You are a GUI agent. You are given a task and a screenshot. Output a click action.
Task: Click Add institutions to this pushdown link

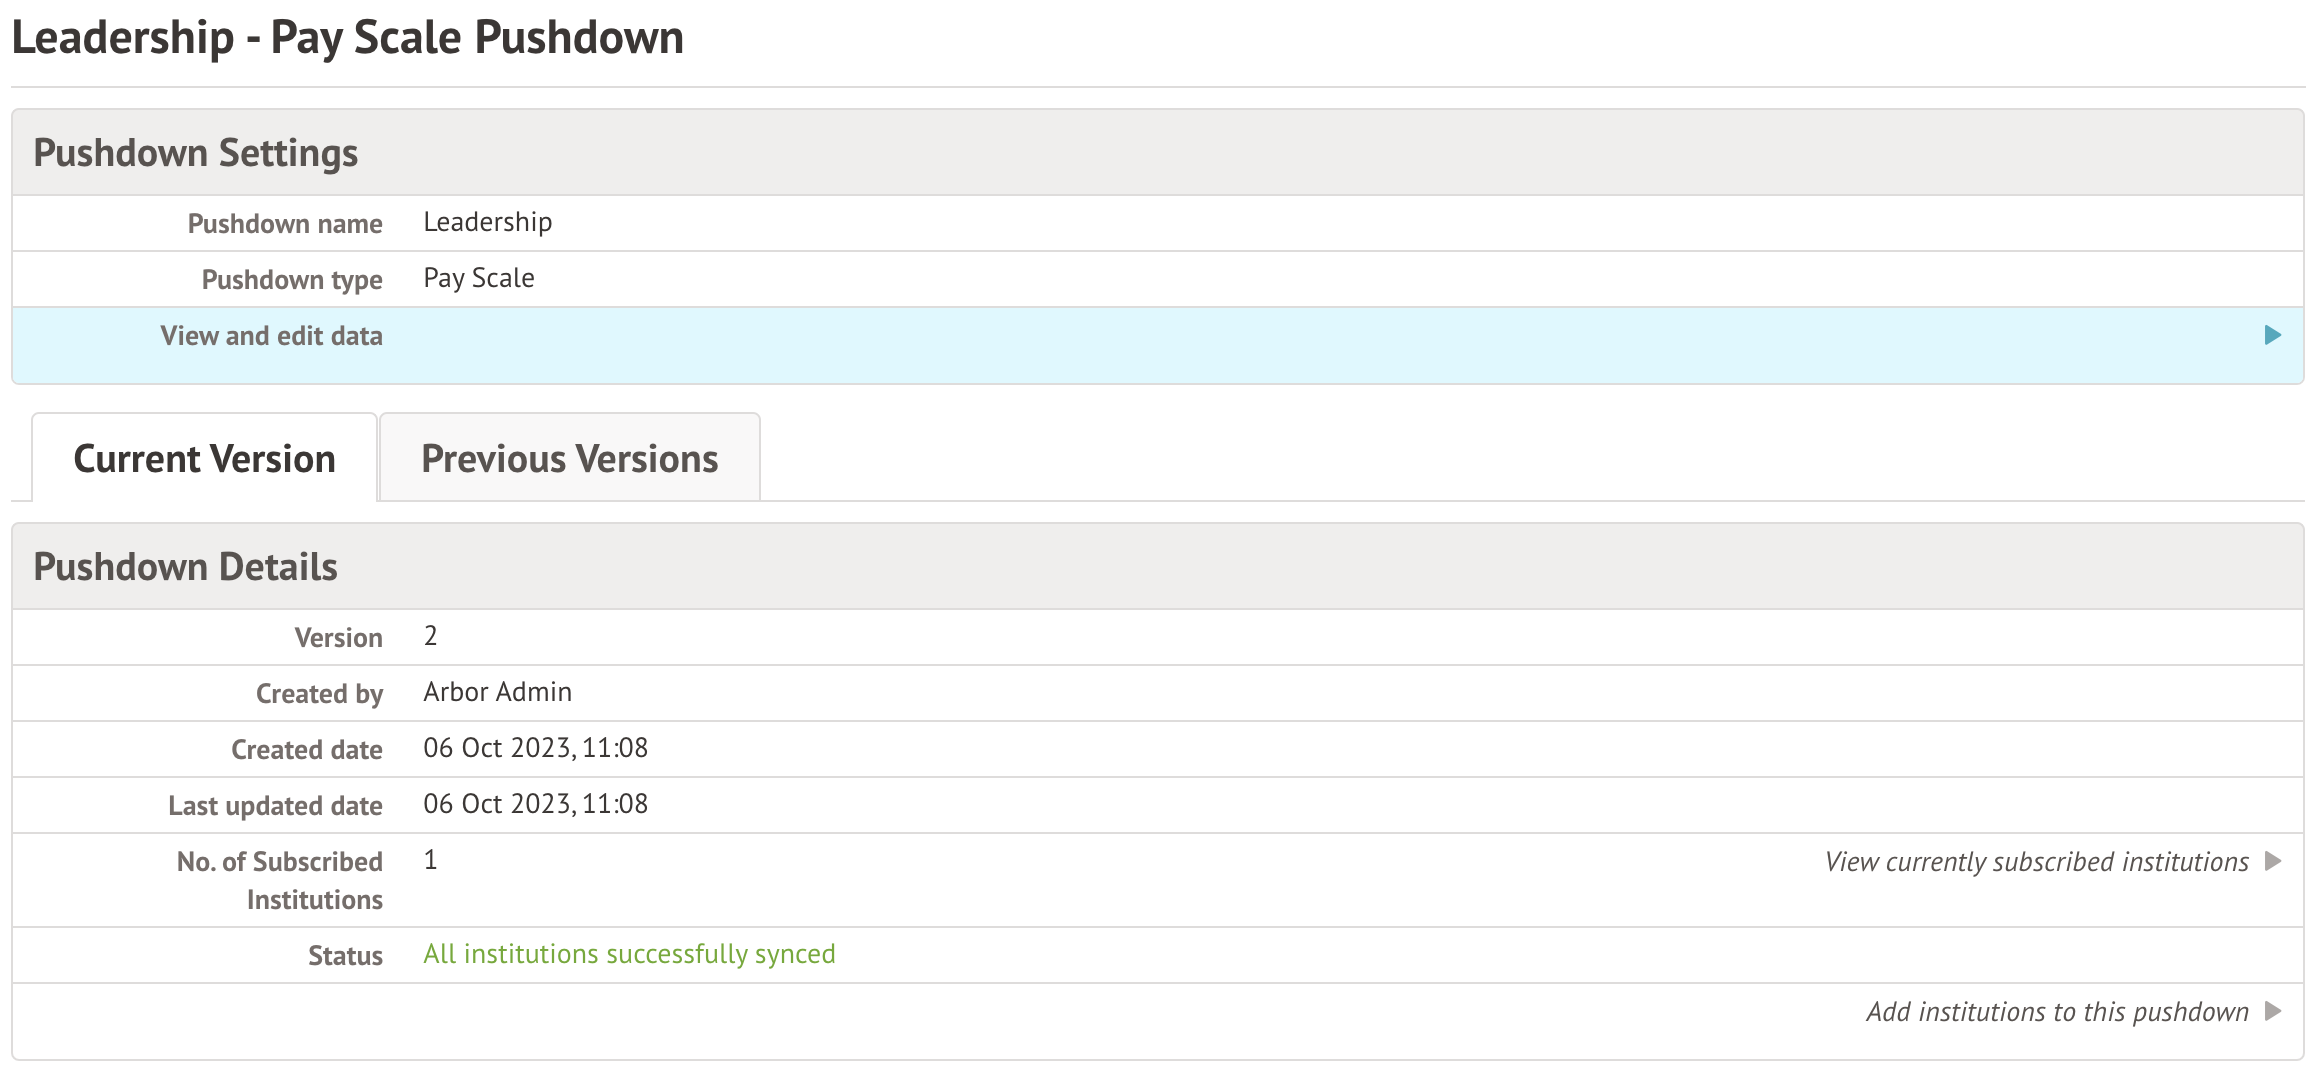[x=2057, y=1012]
